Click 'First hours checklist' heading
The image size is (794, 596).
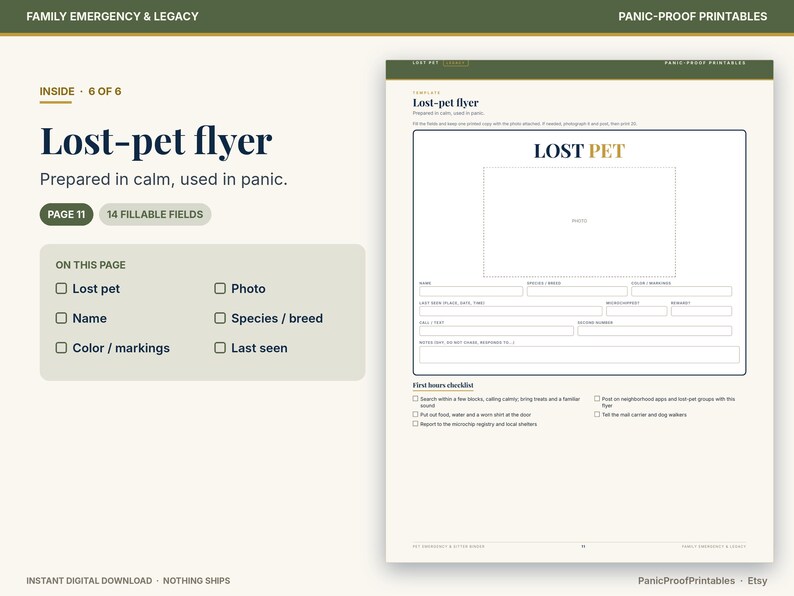[443, 385]
